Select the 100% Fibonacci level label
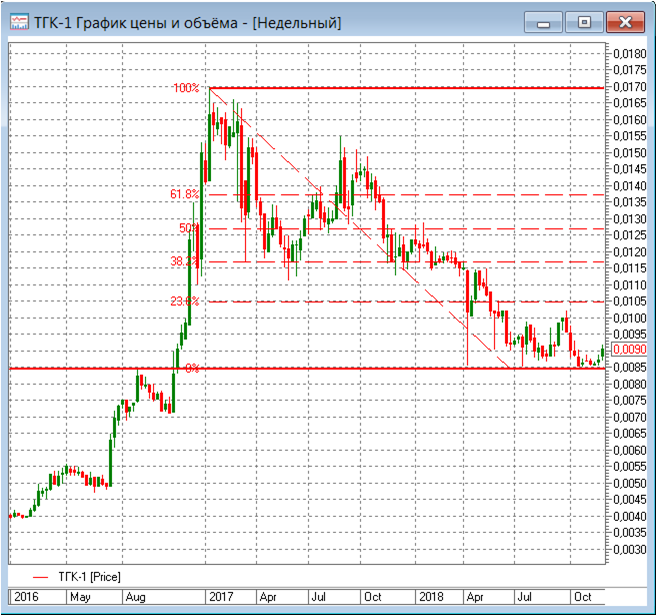Image resolution: width=657 pixels, height=616 pixels. click(186, 88)
